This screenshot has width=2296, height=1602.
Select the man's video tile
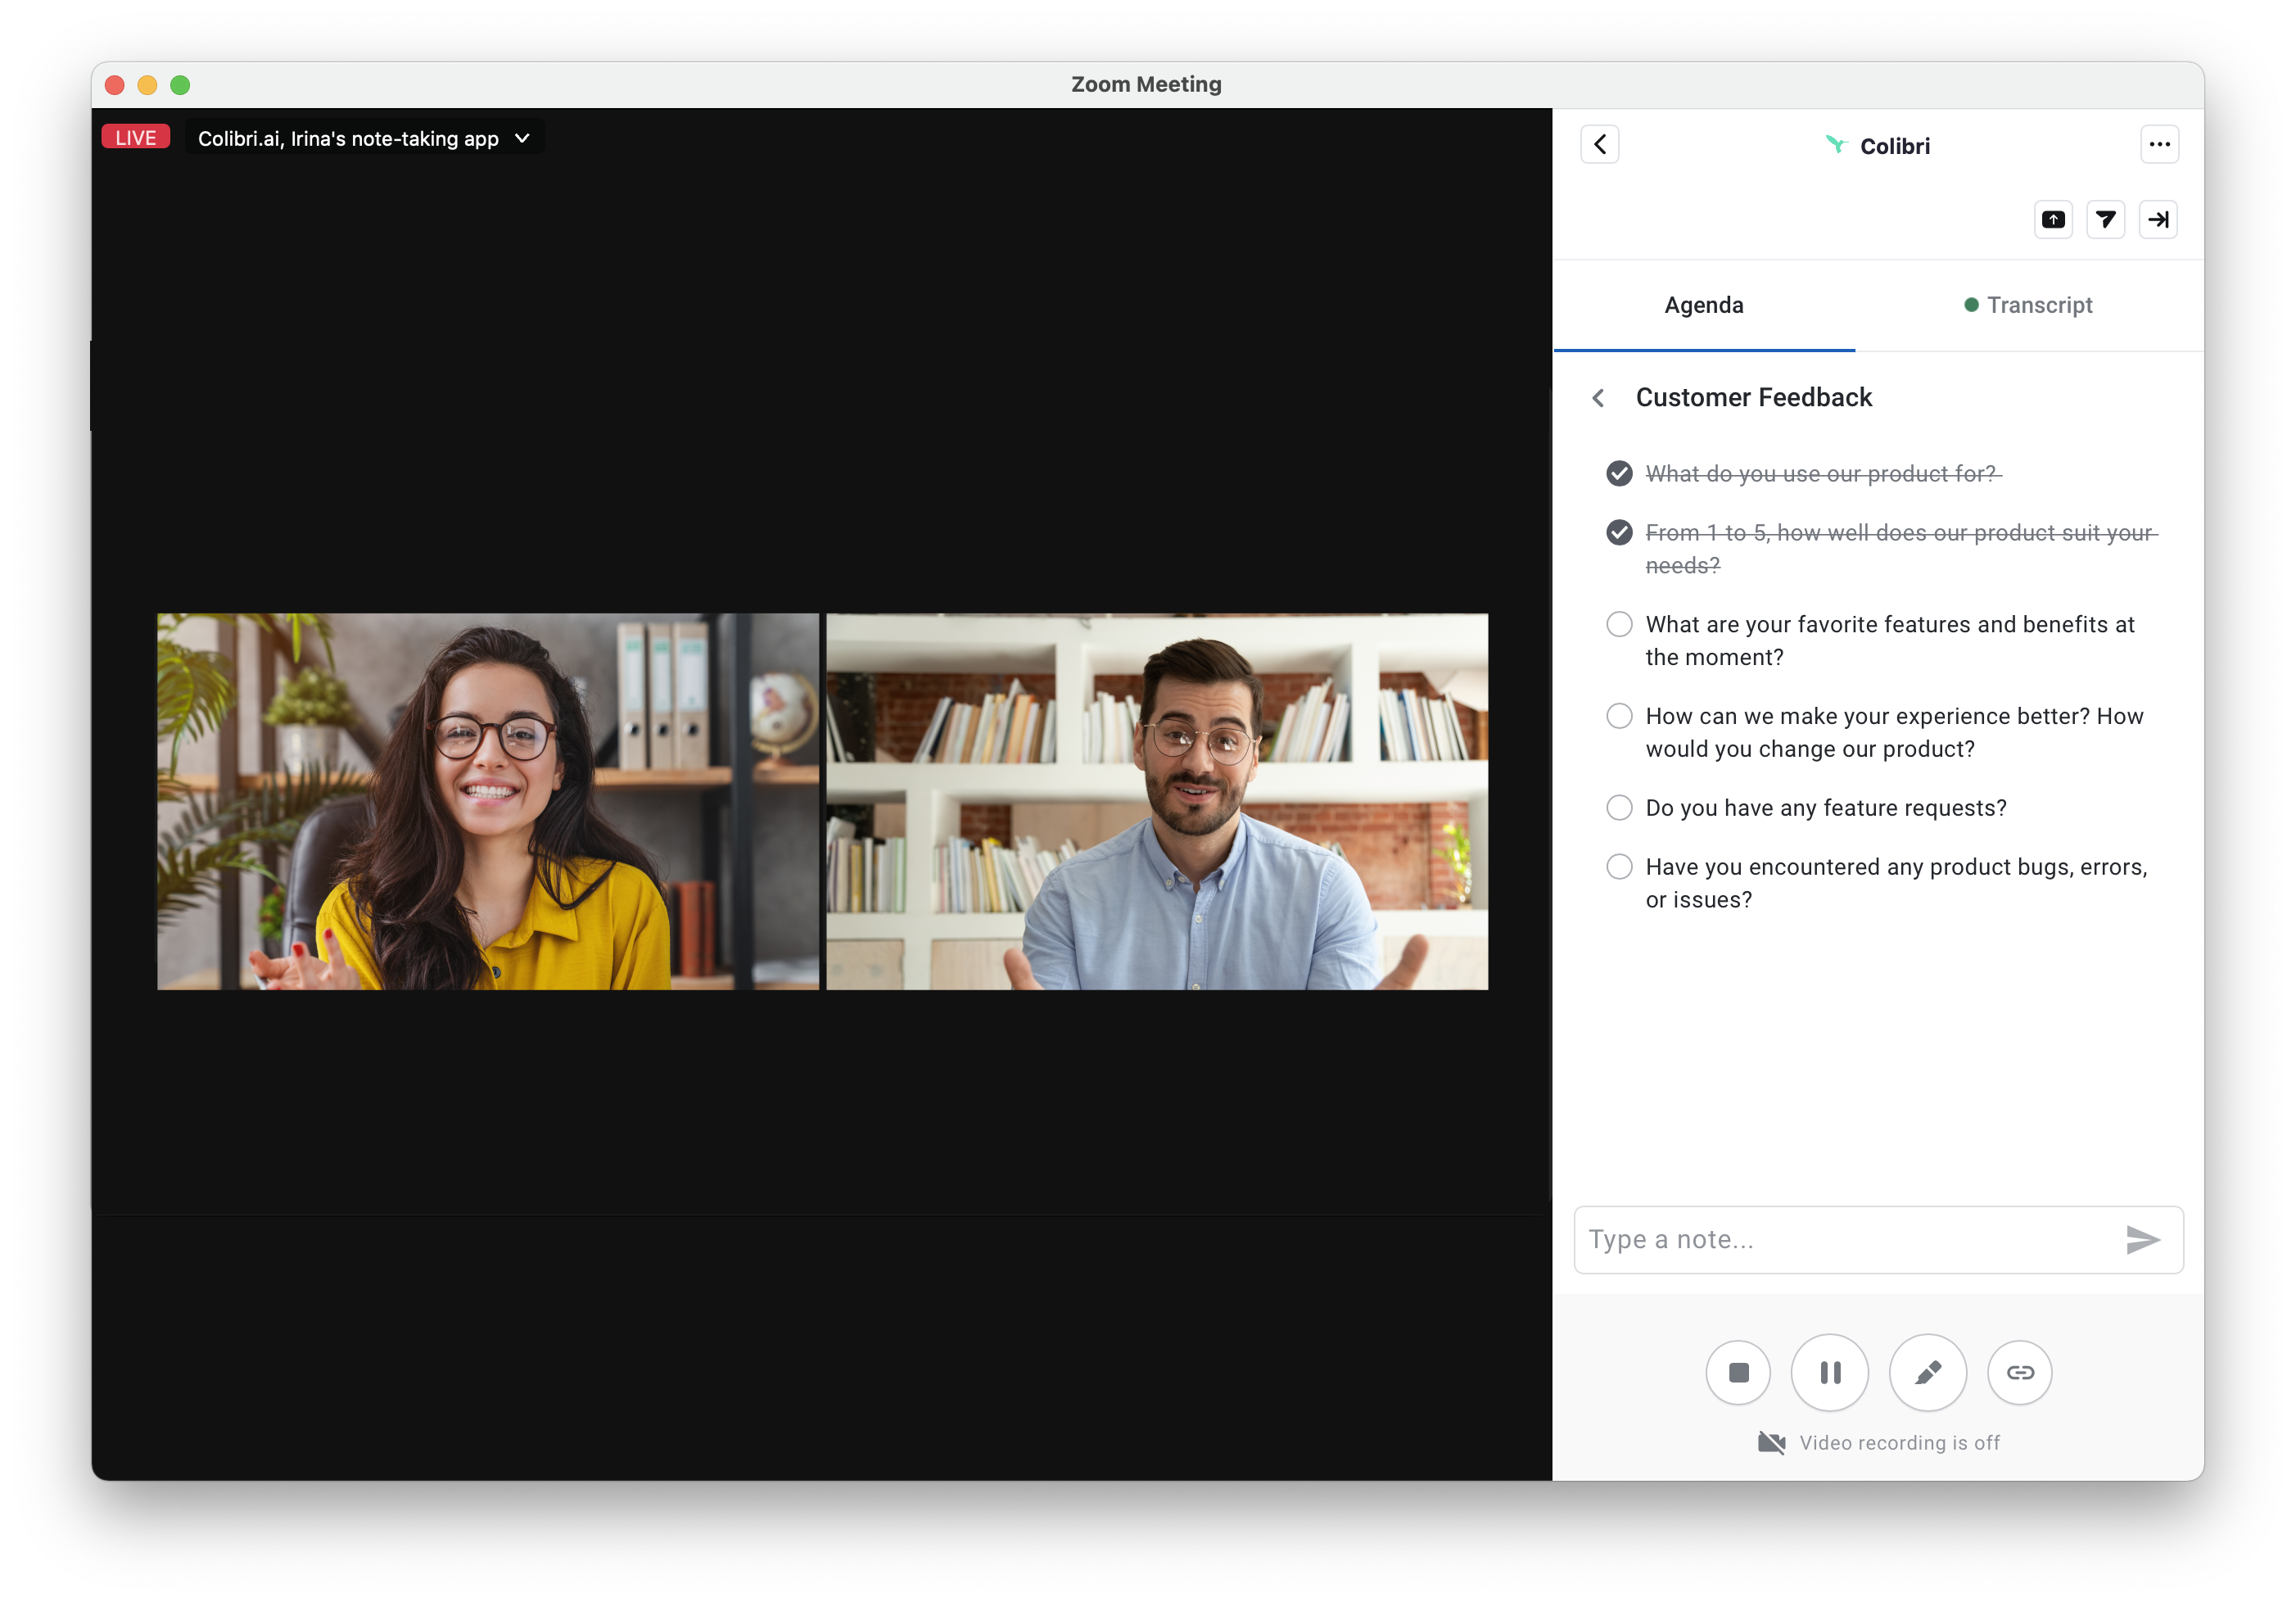tap(1157, 801)
